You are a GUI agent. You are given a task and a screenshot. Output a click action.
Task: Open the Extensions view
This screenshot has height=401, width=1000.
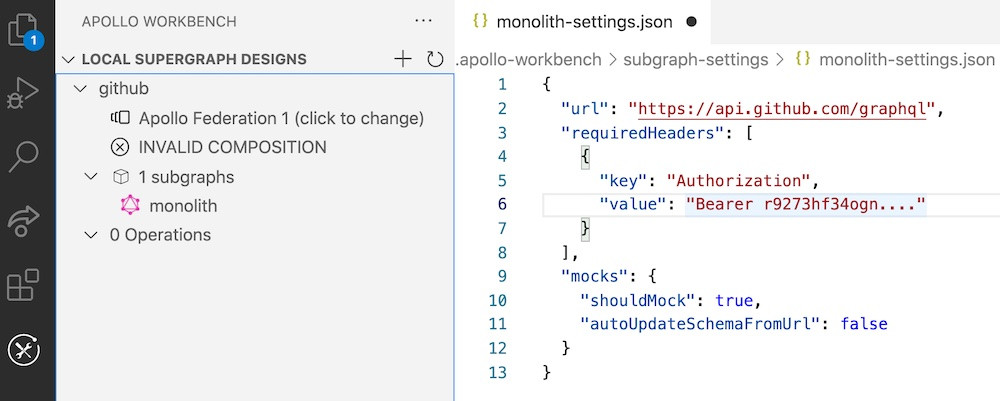[24, 284]
